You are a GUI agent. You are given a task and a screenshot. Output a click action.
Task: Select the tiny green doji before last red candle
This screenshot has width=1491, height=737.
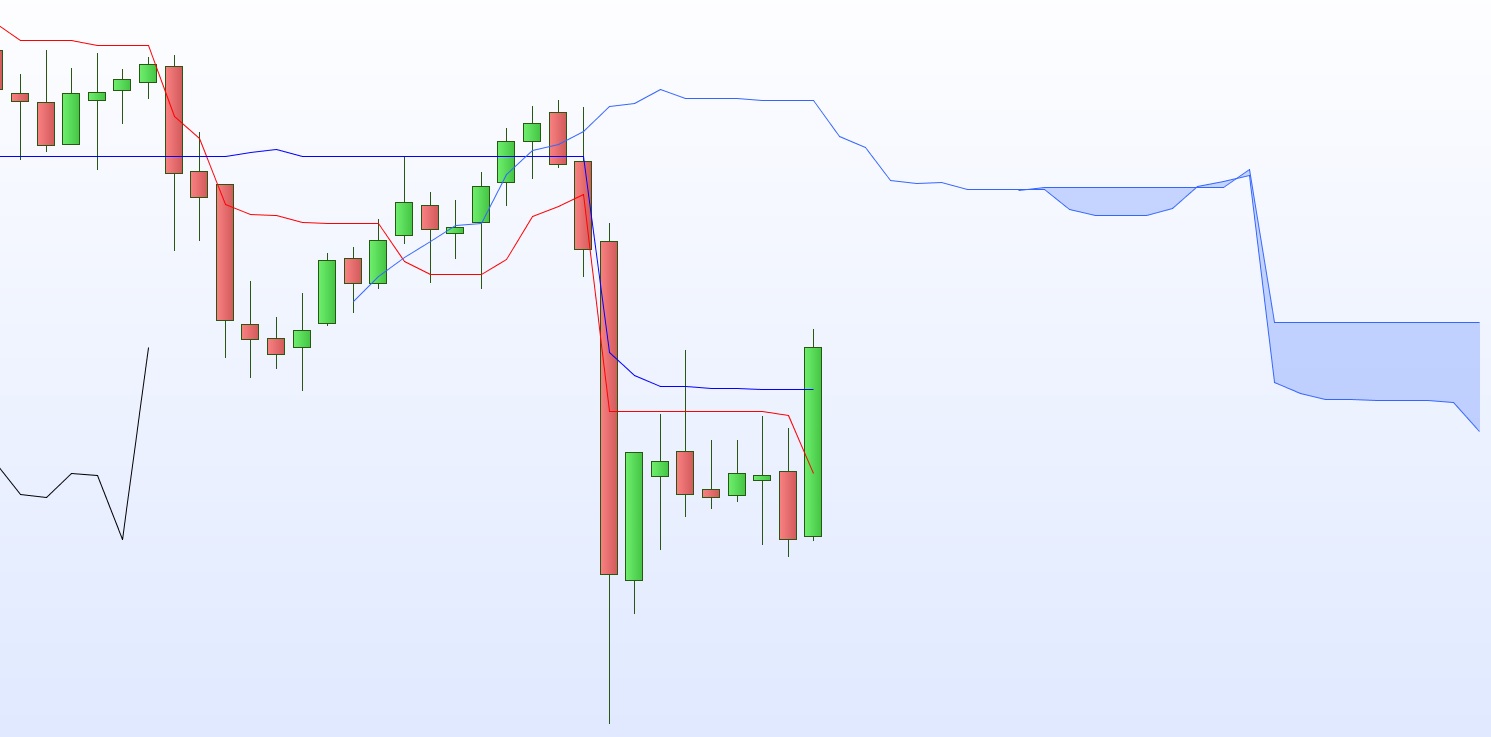[x=762, y=478]
